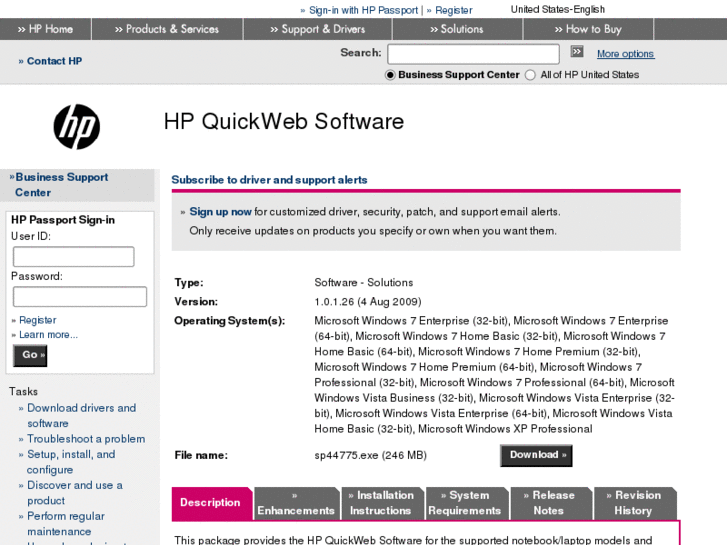Click Software - Solutions type value
The image size is (727, 545).
pos(364,282)
